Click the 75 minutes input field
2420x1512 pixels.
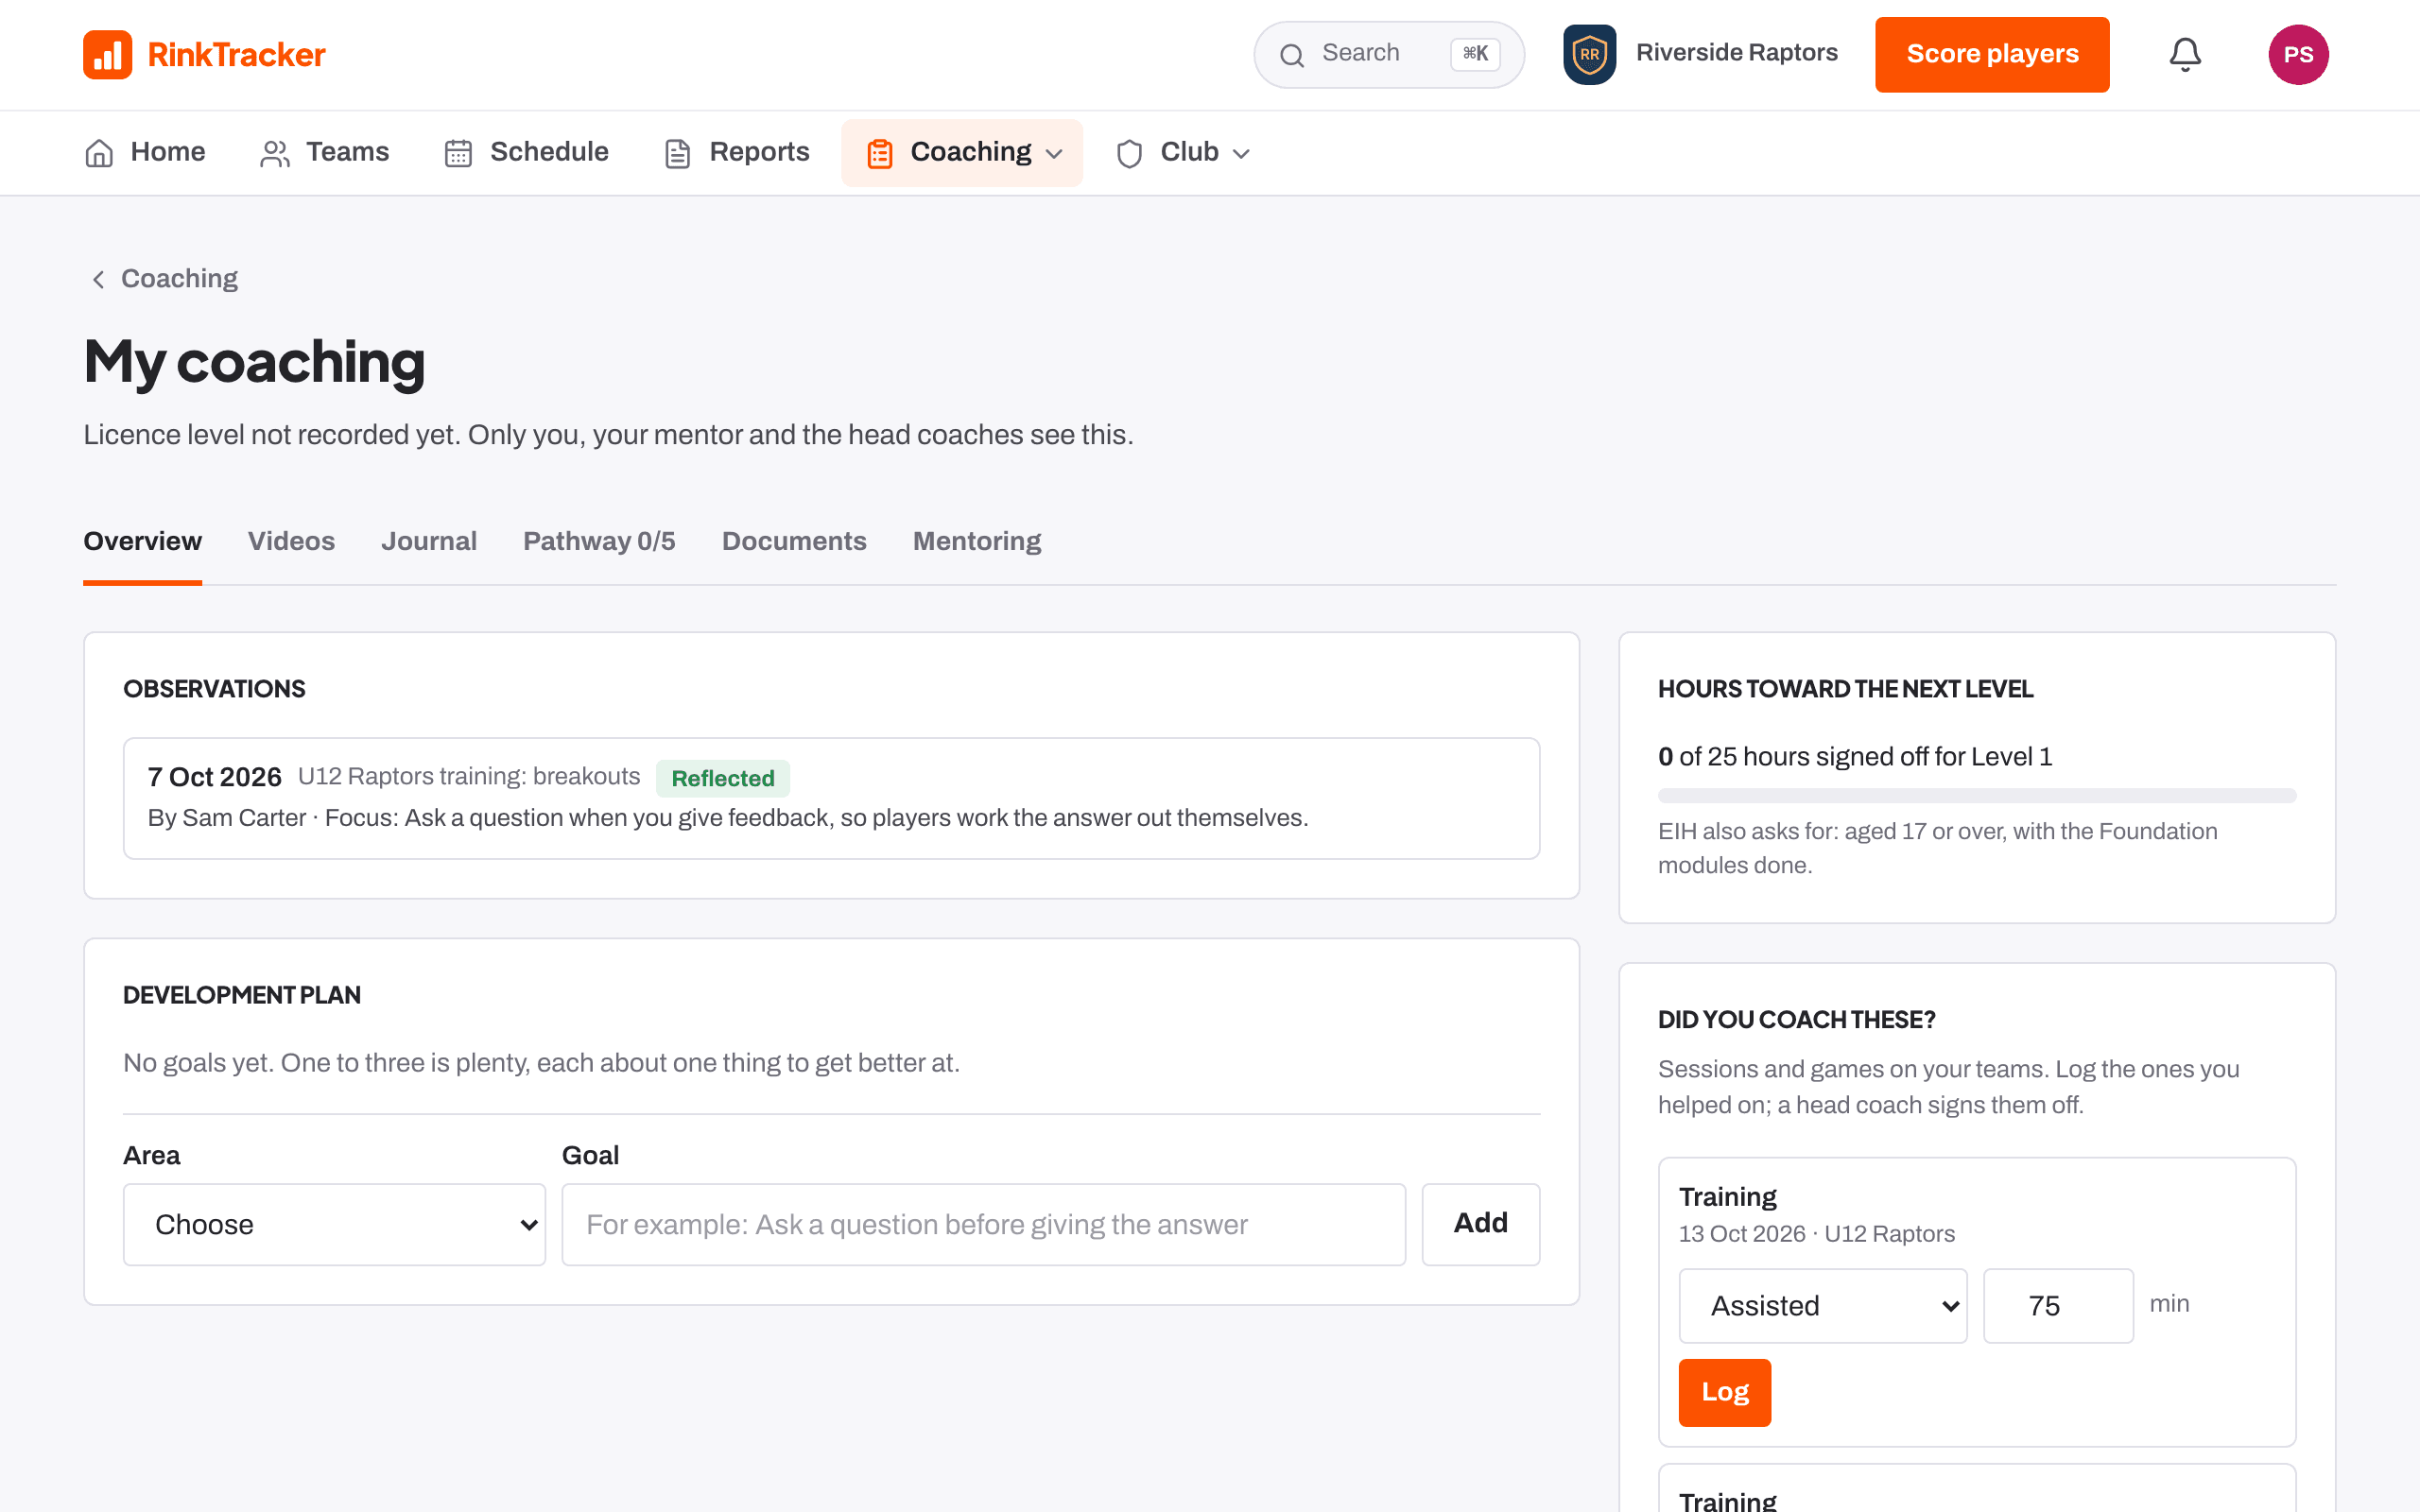click(2058, 1305)
